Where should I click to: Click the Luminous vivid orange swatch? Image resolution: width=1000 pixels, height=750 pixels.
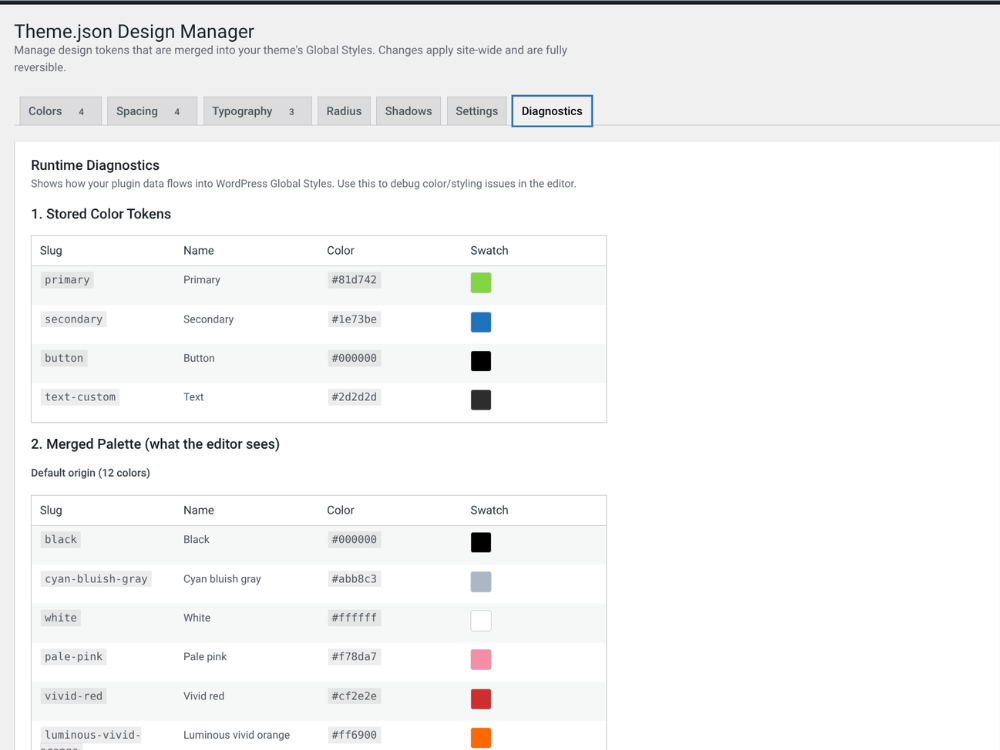tap(481, 737)
